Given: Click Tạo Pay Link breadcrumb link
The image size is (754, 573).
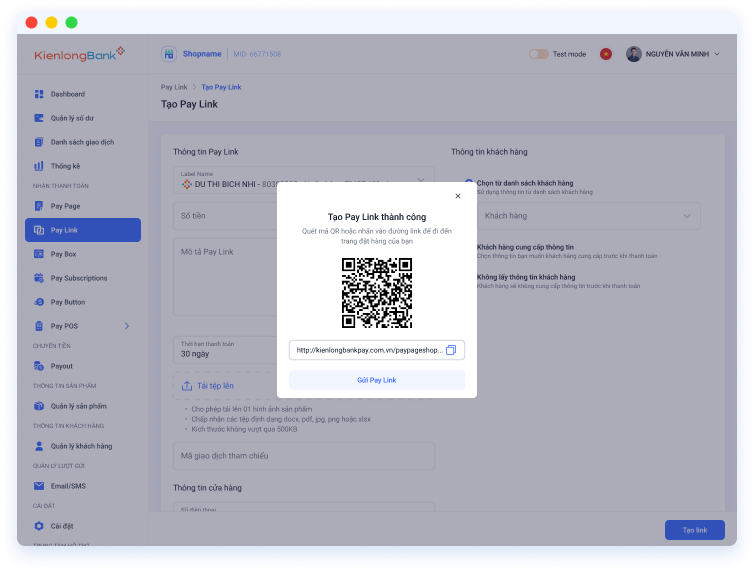Looking at the screenshot, I should (221, 87).
